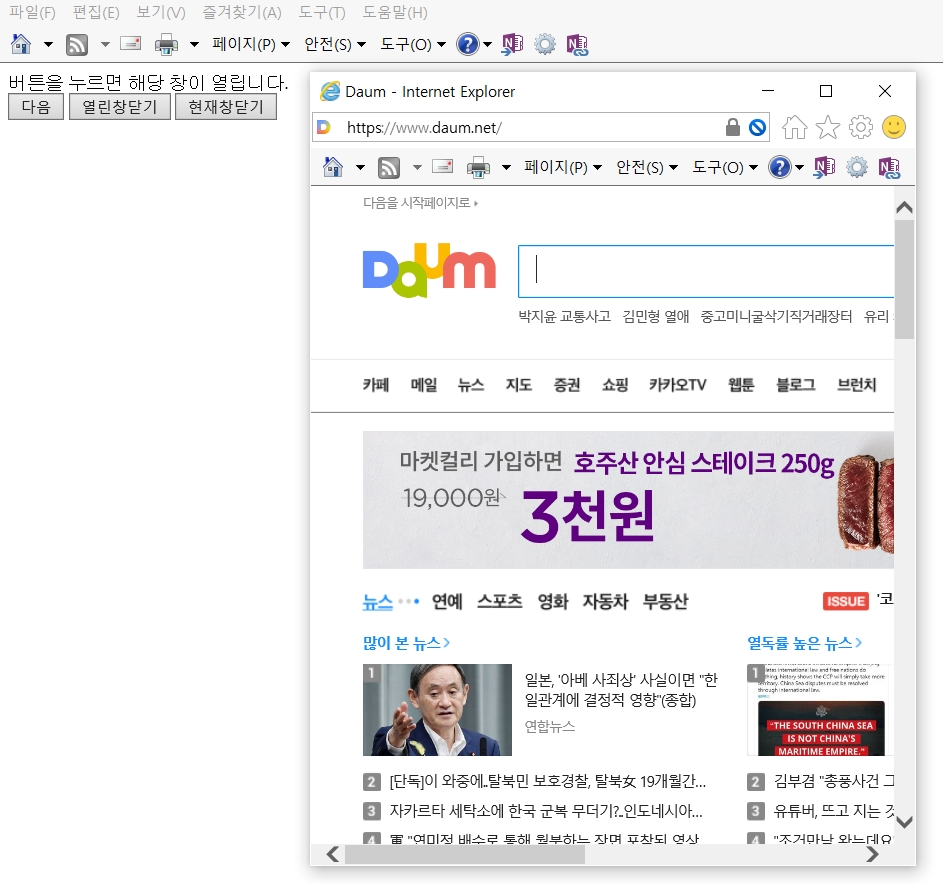Click the 열린창닫기 button
Viewport: 943px width, 884px height.
tap(120, 106)
